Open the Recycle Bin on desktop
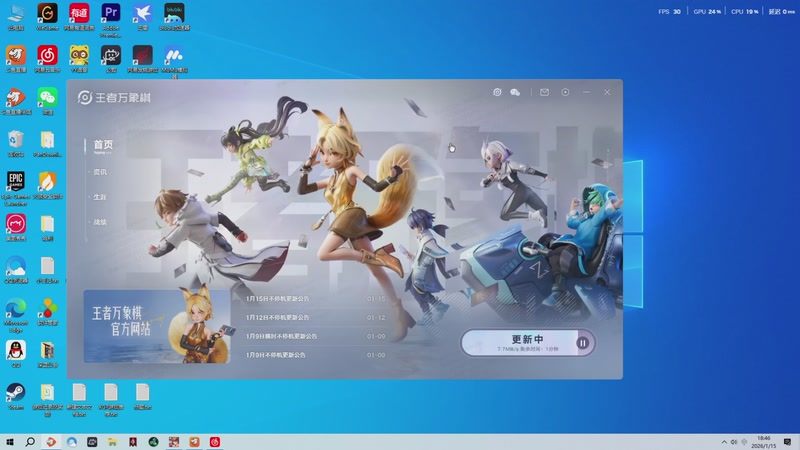 [16, 143]
